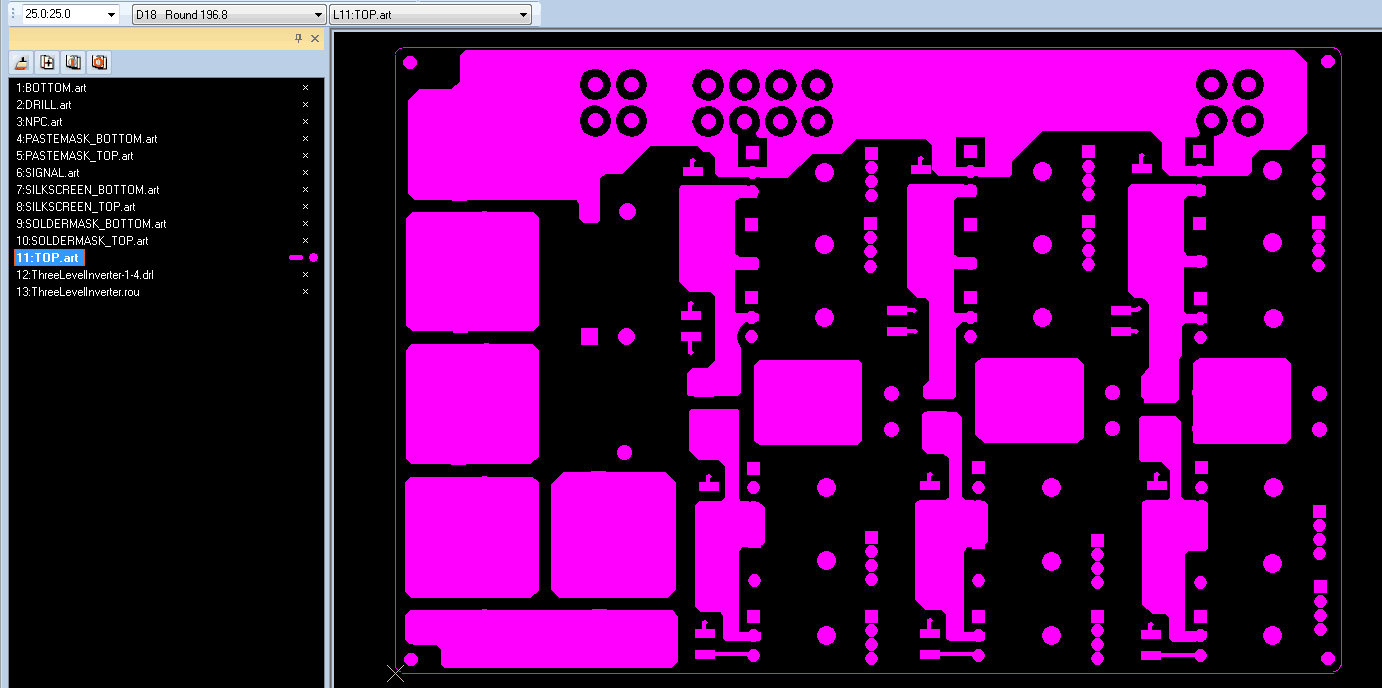Open the D18 Round 196.8 aperture dropdown
The image size is (1382, 688).
point(318,15)
